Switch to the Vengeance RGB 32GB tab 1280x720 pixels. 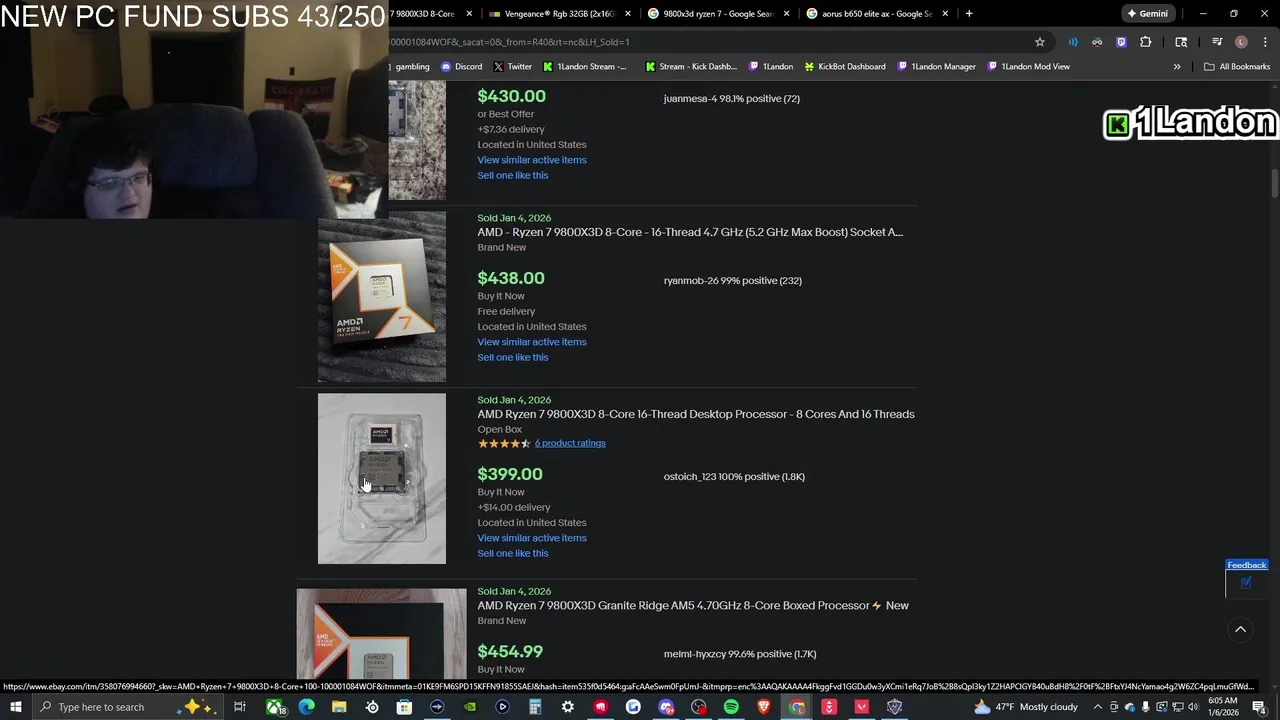[560, 14]
